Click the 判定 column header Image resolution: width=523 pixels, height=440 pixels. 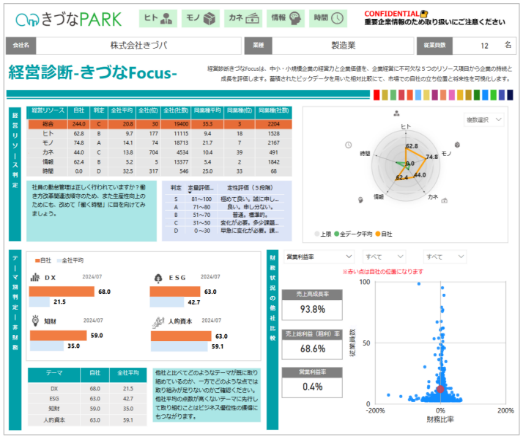pos(99,111)
